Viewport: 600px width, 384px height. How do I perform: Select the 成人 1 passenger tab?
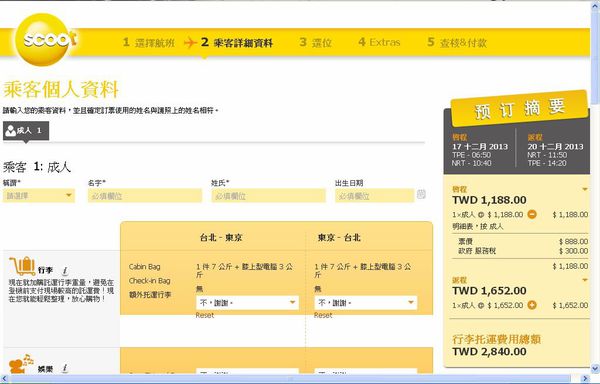pos(26,131)
